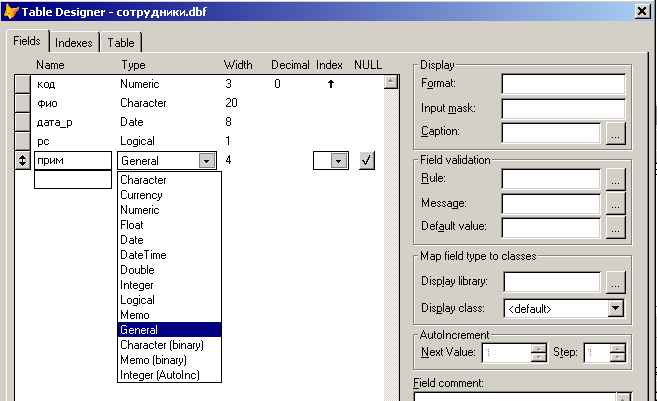Open the Rule expression builder button
The height and width of the screenshot is (401, 657).
pyautogui.click(x=616, y=179)
